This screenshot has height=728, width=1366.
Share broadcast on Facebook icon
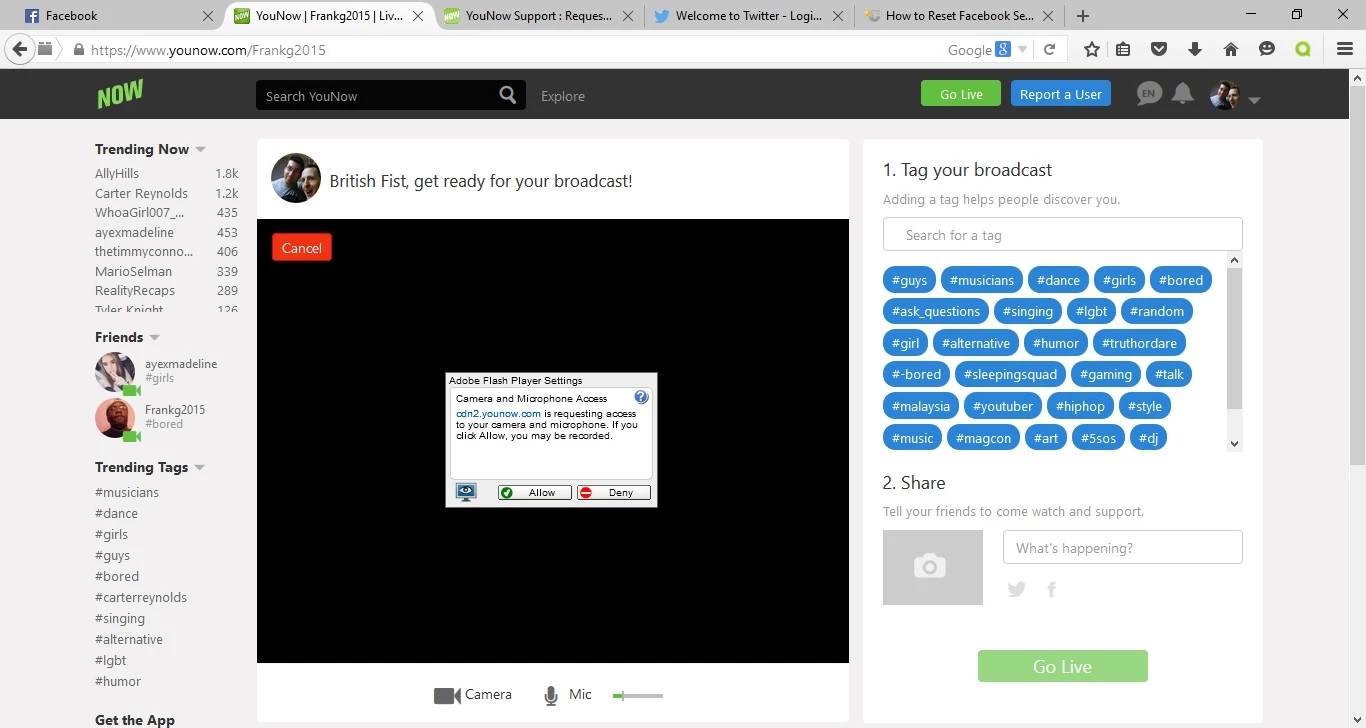point(1051,589)
